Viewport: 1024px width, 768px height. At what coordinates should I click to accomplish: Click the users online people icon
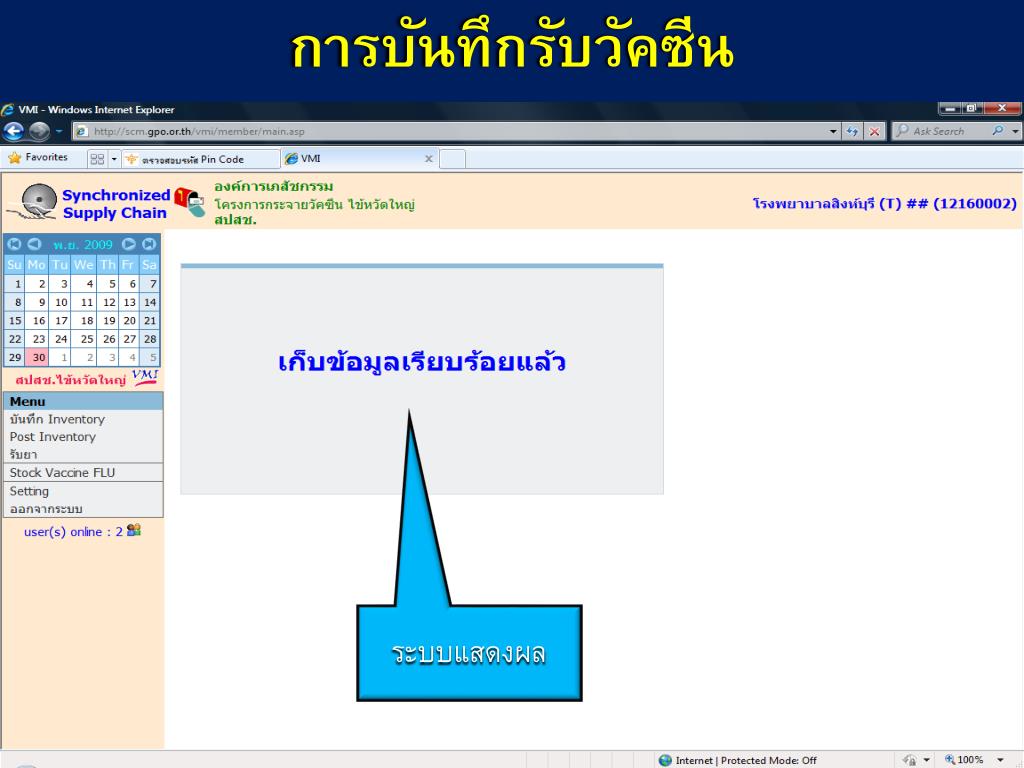[134, 530]
